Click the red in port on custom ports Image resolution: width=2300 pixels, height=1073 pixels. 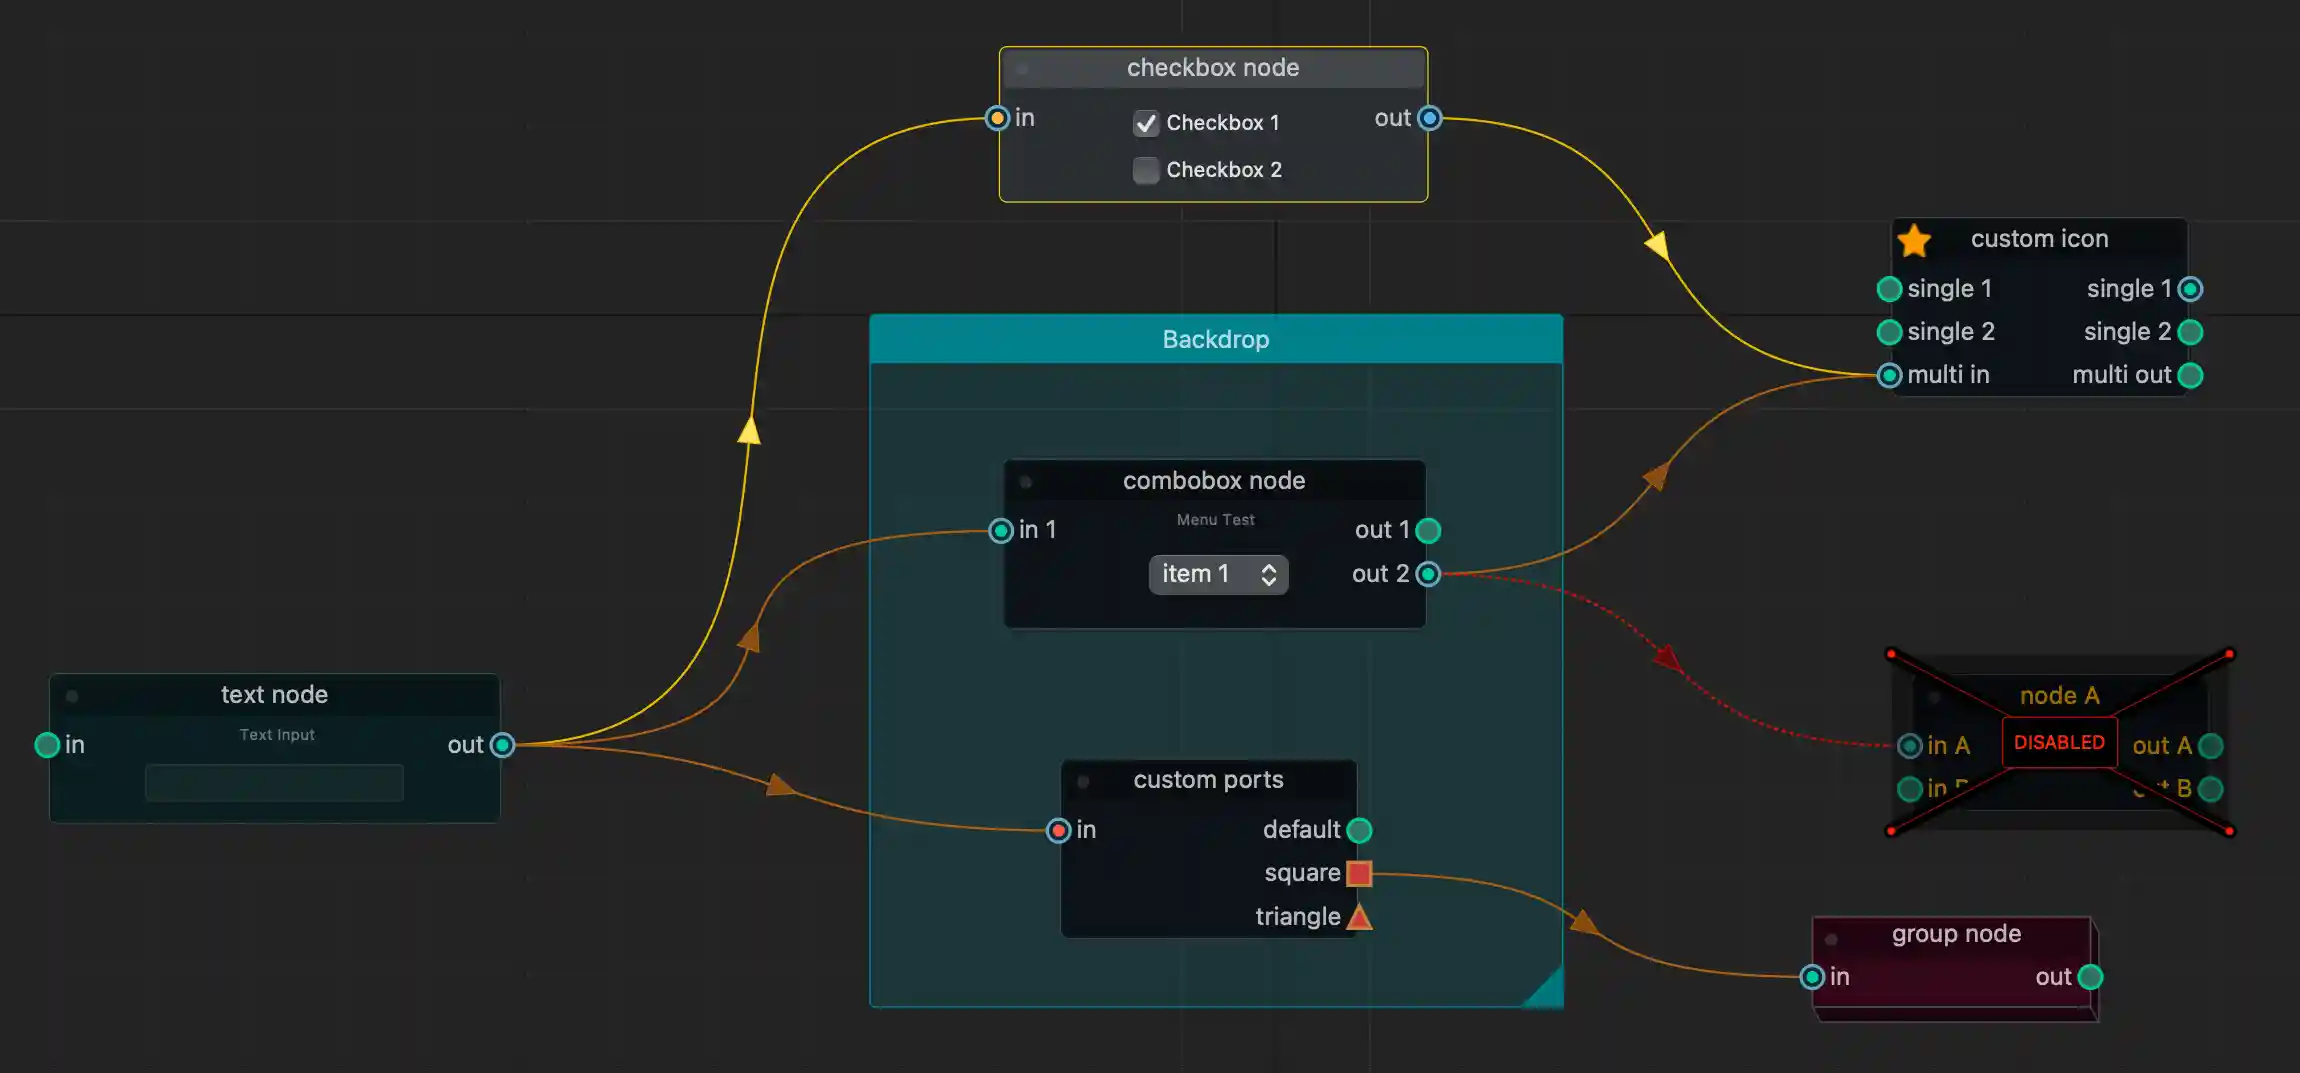coord(1058,830)
